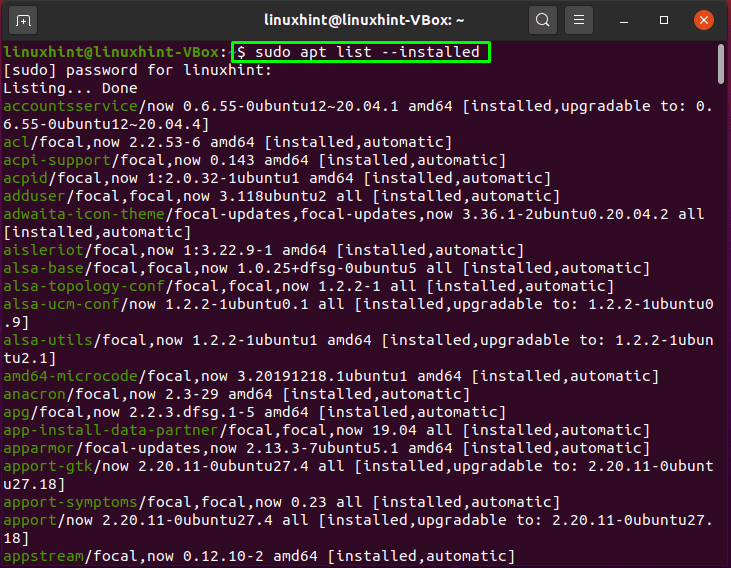731x568 pixels.
Task: Open the terminal search tool
Action: point(542,20)
